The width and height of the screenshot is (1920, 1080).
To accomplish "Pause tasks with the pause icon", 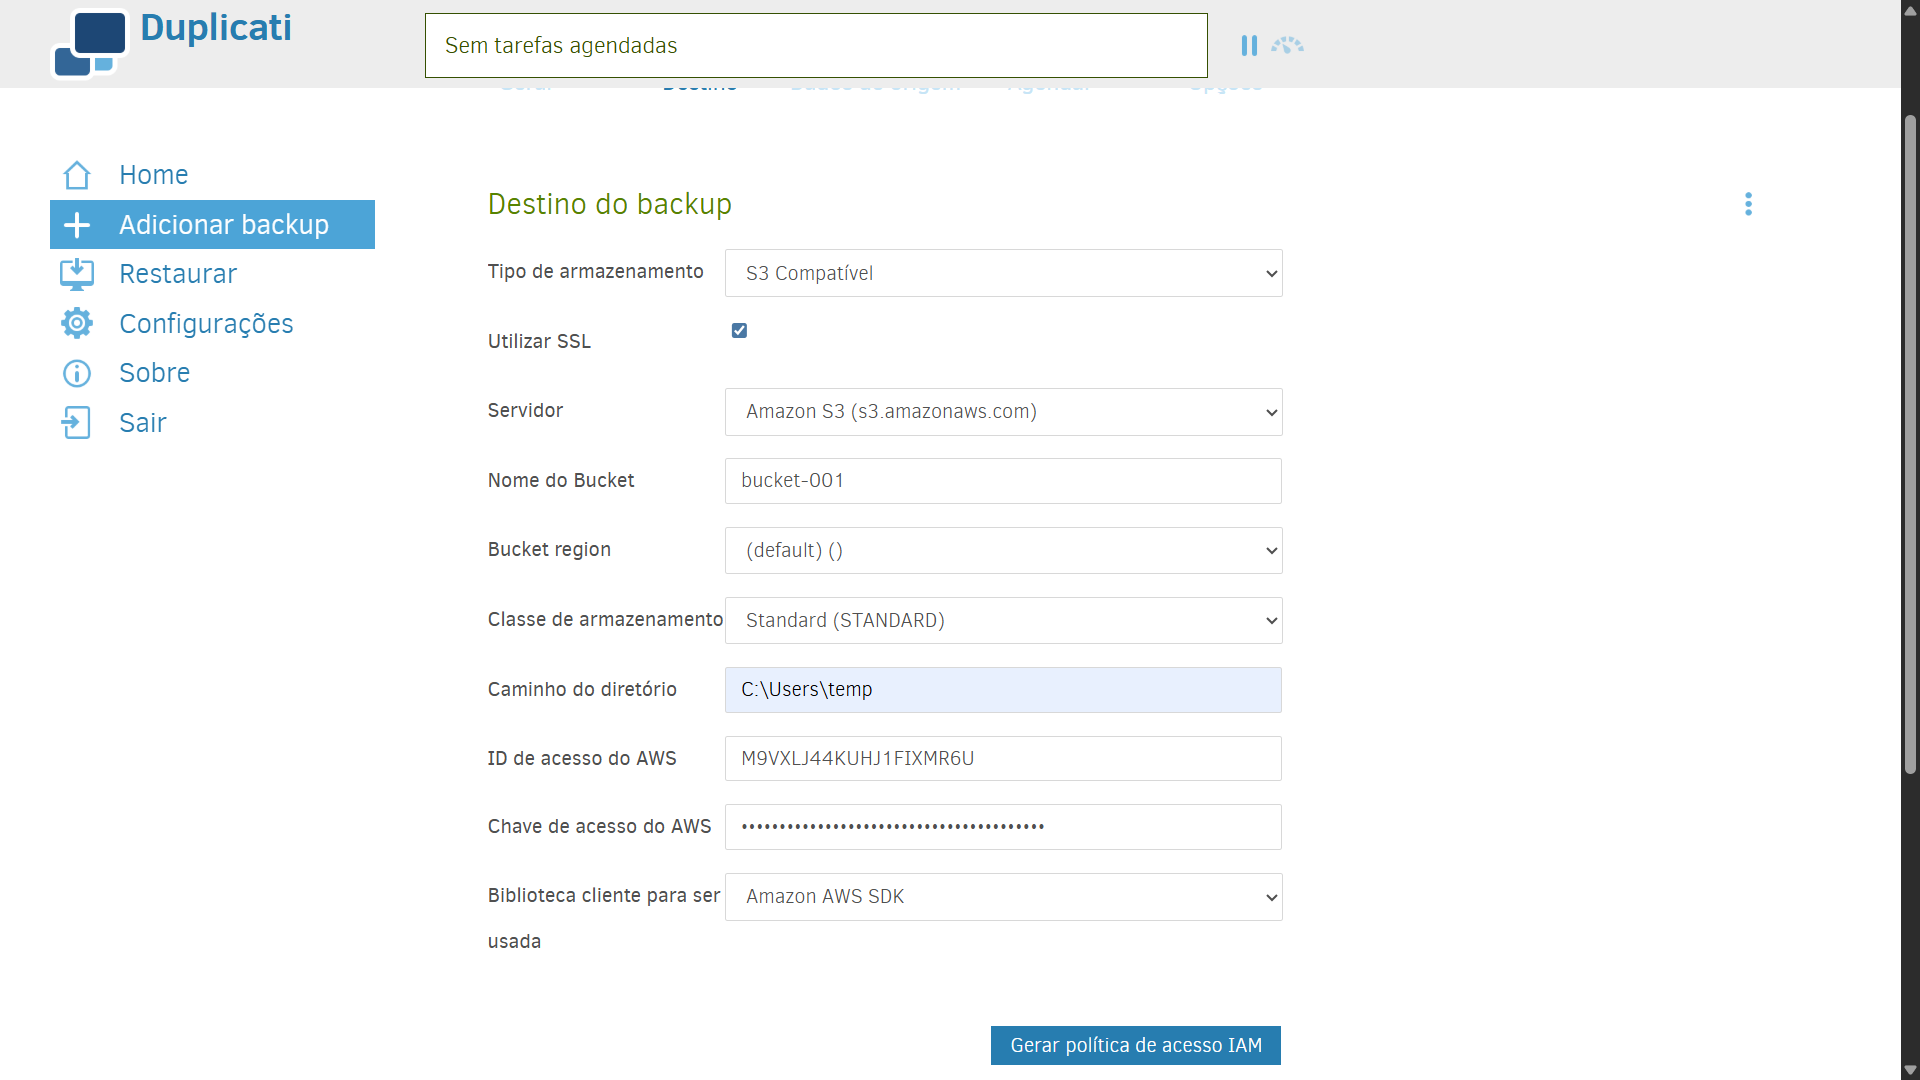I will [x=1249, y=46].
